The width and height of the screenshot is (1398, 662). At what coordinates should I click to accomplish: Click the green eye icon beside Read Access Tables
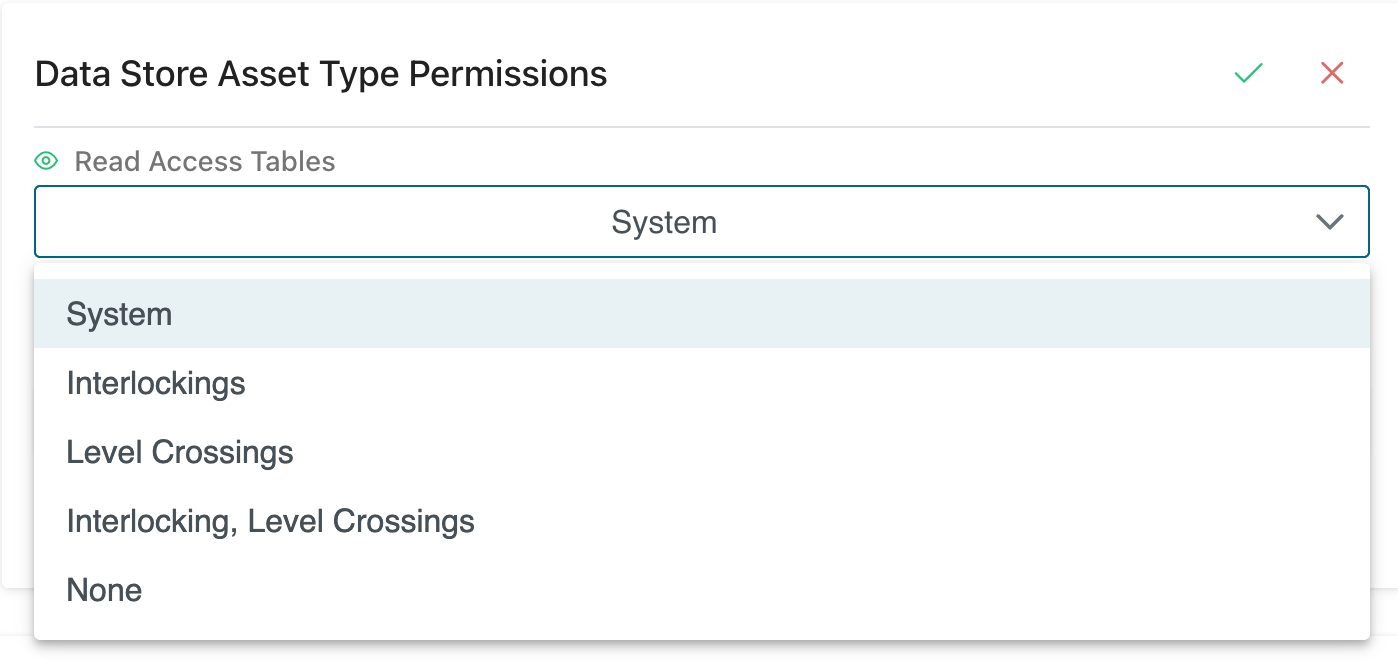[46, 161]
